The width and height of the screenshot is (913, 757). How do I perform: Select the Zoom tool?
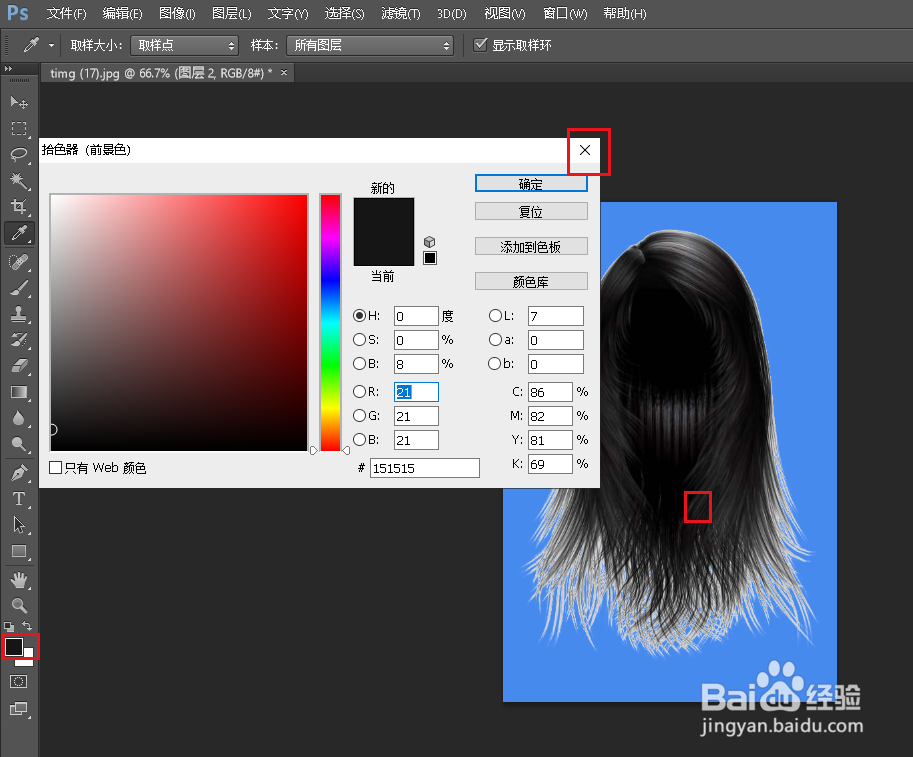tap(19, 606)
